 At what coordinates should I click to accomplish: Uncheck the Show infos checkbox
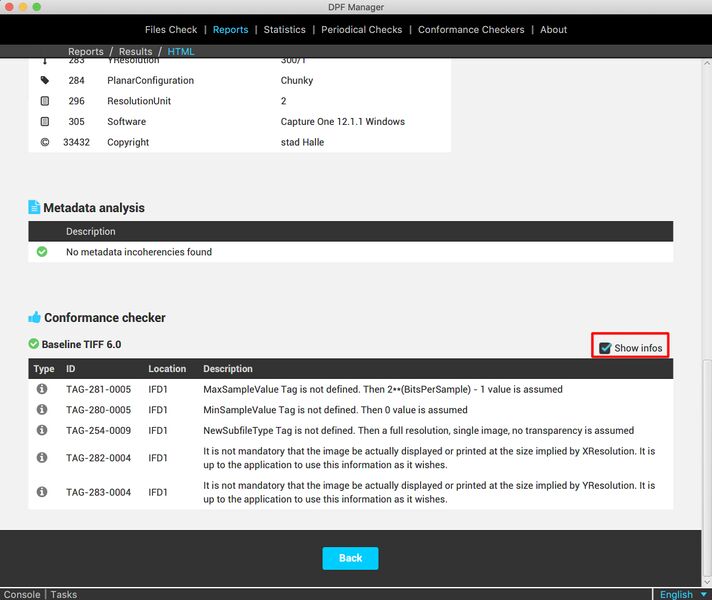click(x=605, y=348)
